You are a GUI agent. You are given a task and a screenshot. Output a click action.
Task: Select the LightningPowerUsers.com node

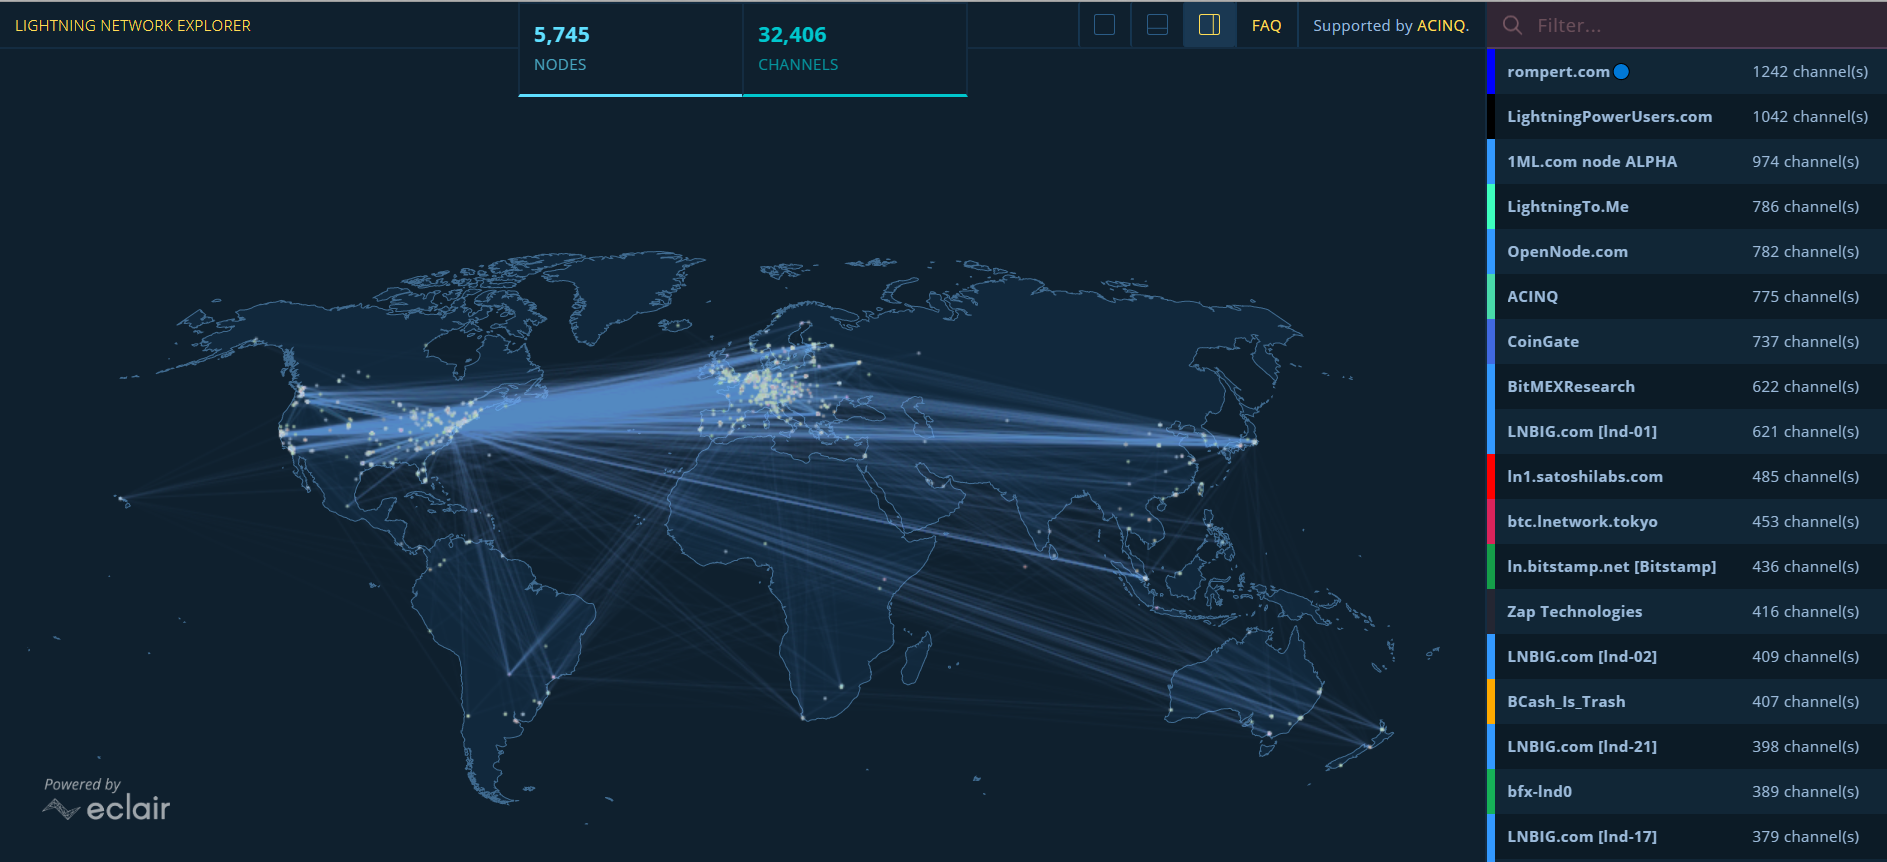click(x=1687, y=116)
